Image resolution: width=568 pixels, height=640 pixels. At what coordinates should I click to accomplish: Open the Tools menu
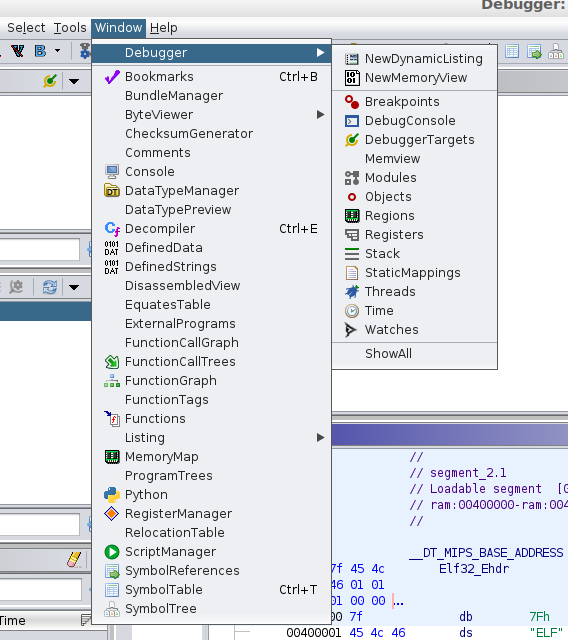[x=70, y=28]
